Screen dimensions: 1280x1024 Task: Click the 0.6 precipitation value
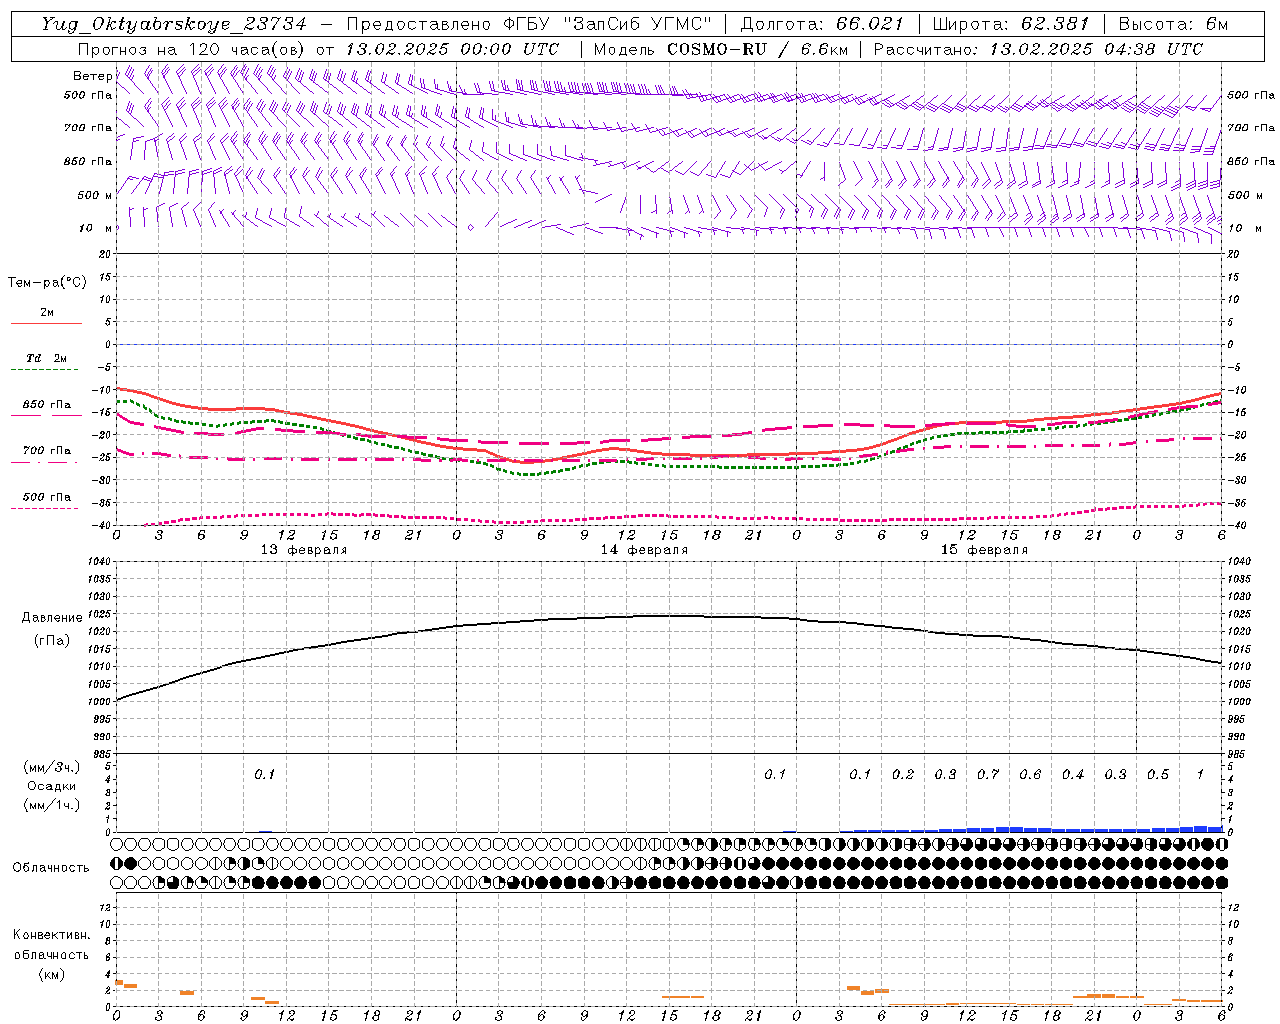point(1030,775)
